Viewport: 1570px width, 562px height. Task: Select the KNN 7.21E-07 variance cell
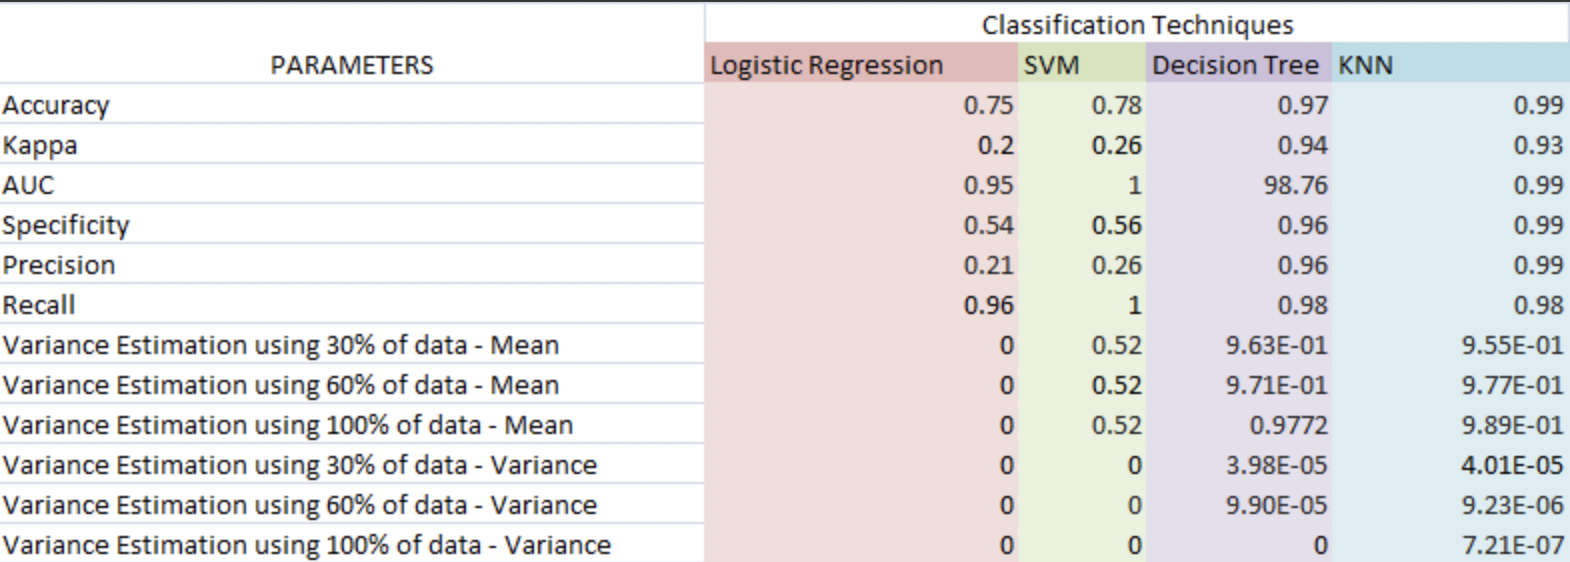coord(1451,545)
